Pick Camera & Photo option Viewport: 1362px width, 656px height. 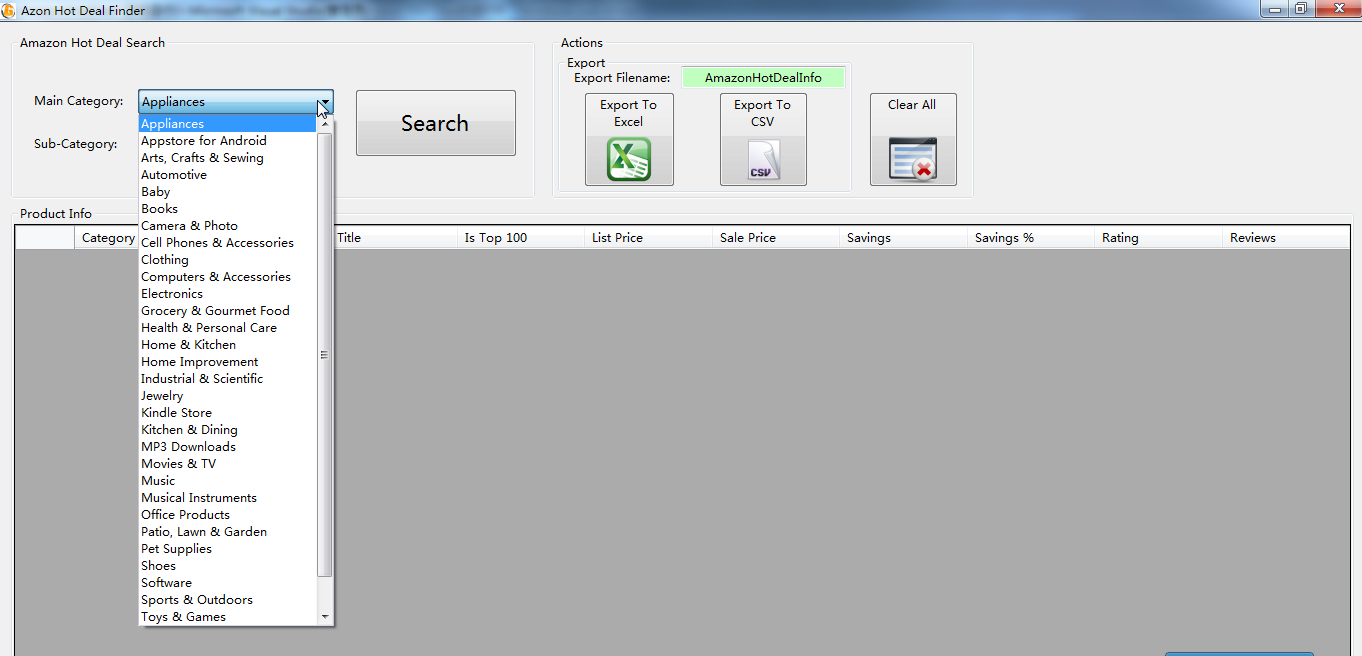(227, 226)
